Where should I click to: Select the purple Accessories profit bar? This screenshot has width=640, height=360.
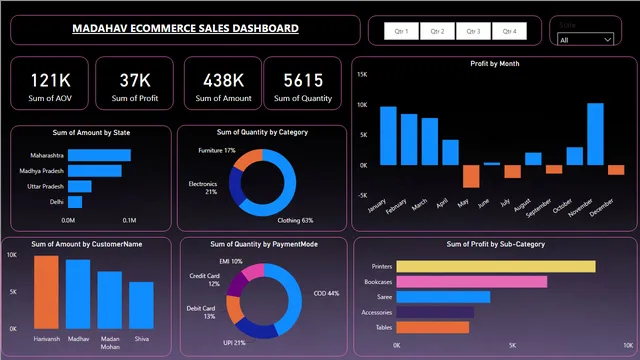[435, 312]
